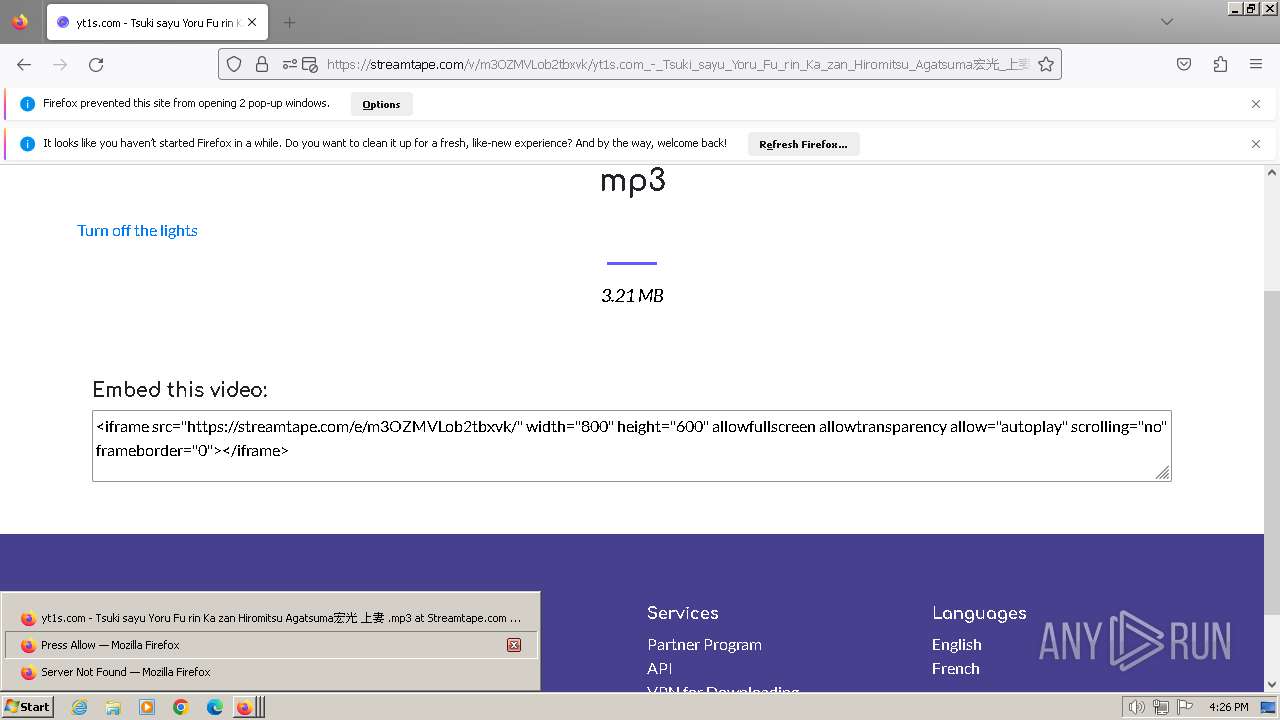Select Press Allow Firefox window entry
The width and height of the screenshot is (1280, 720).
coord(271,645)
